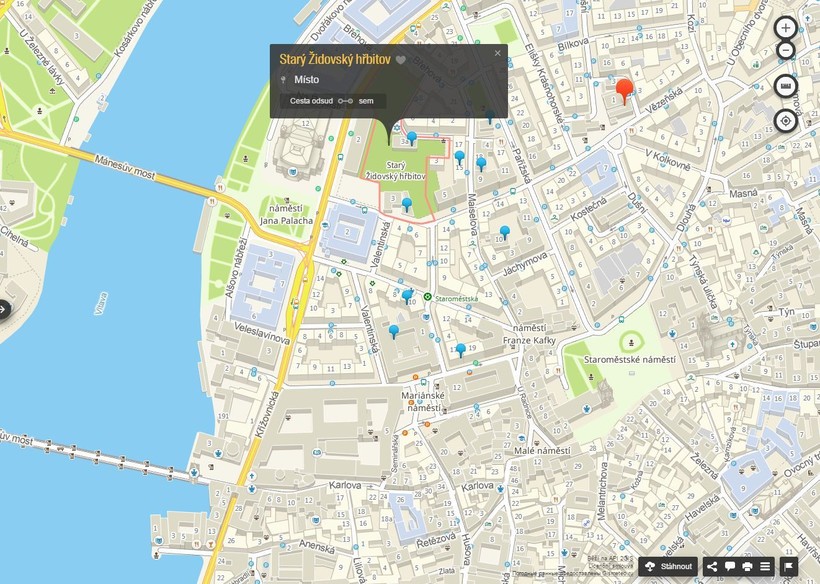820x584 pixels.
Task: Click the 'Pařížská' street label
Action: point(521,166)
